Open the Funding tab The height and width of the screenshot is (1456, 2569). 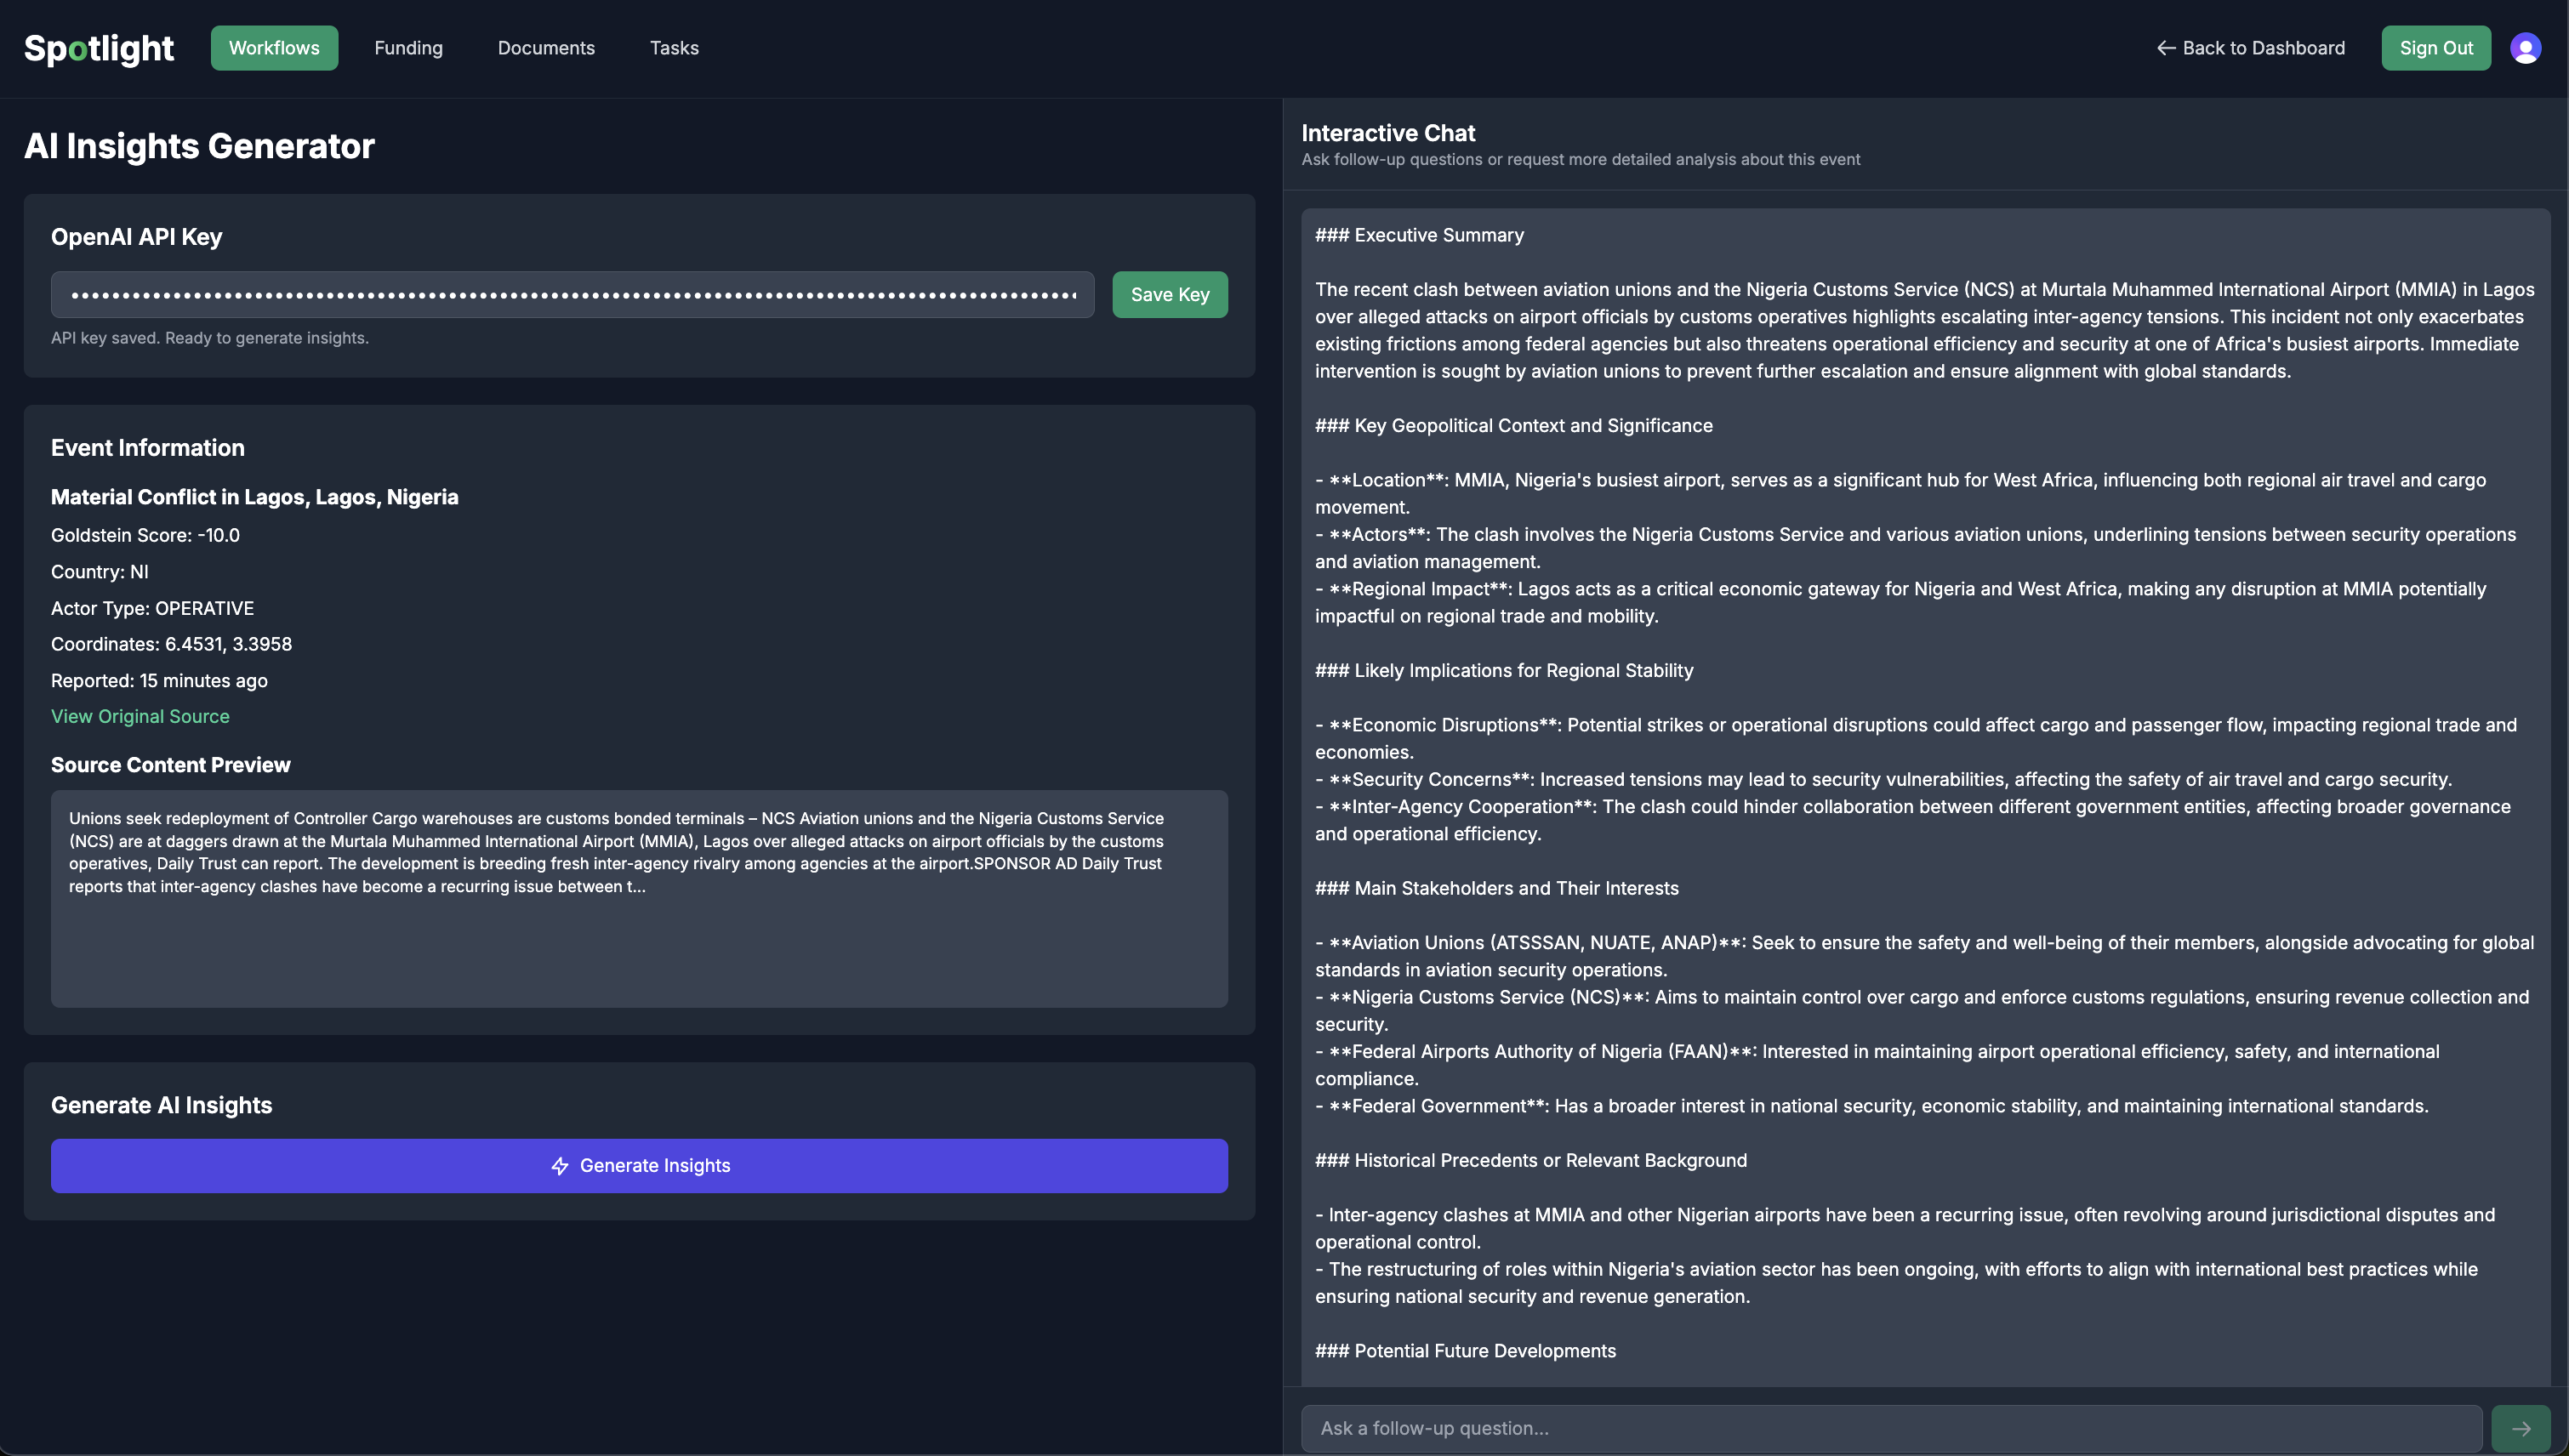coord(408,48)
